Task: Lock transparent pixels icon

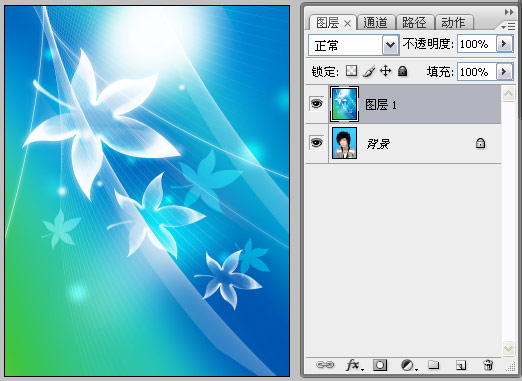Action: pos(351,71)
